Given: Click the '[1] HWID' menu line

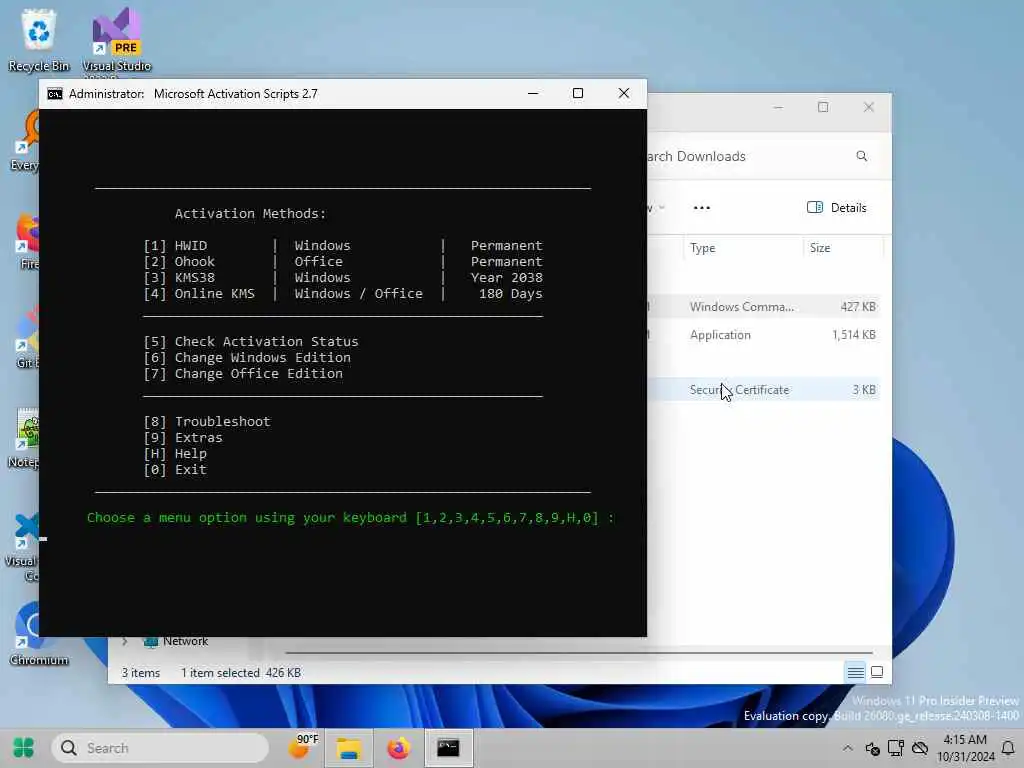Looking at the screenshot, I should pos(343,246).
